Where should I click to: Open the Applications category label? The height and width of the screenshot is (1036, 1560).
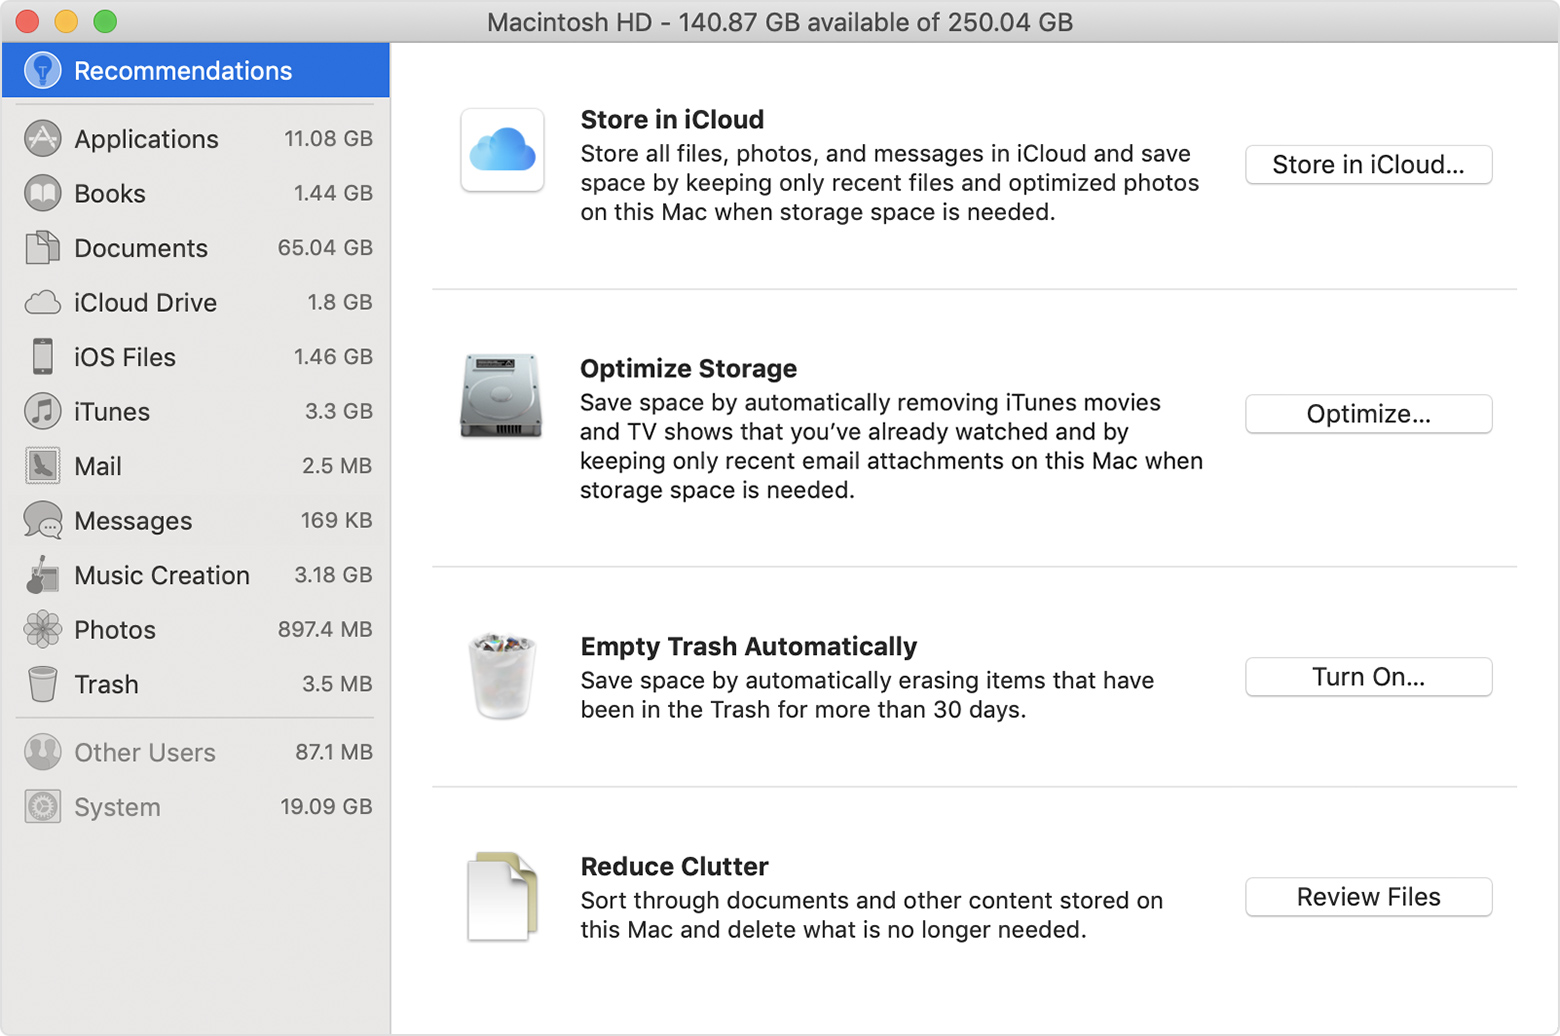tap(146, 139)
